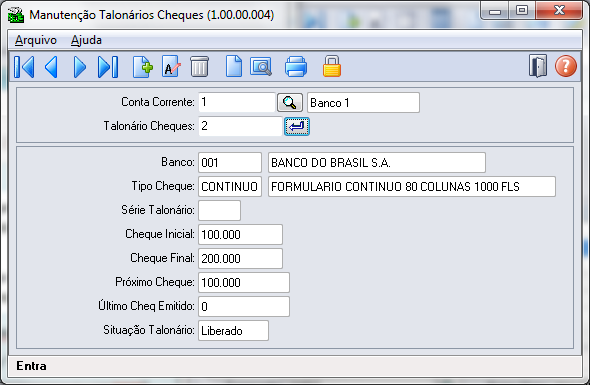590x385 pixels.
Task: Search Conta Corrente with magnifier button
Action: (x=290, y=102)
